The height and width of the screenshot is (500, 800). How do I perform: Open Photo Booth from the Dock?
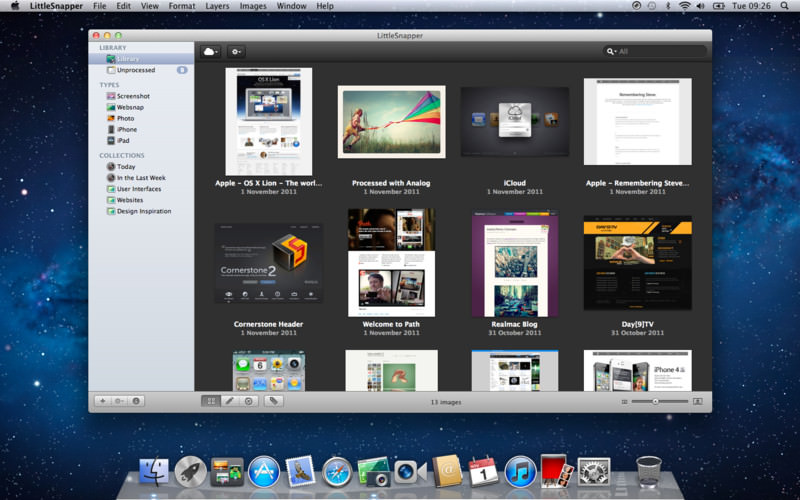tap(557, 470)
